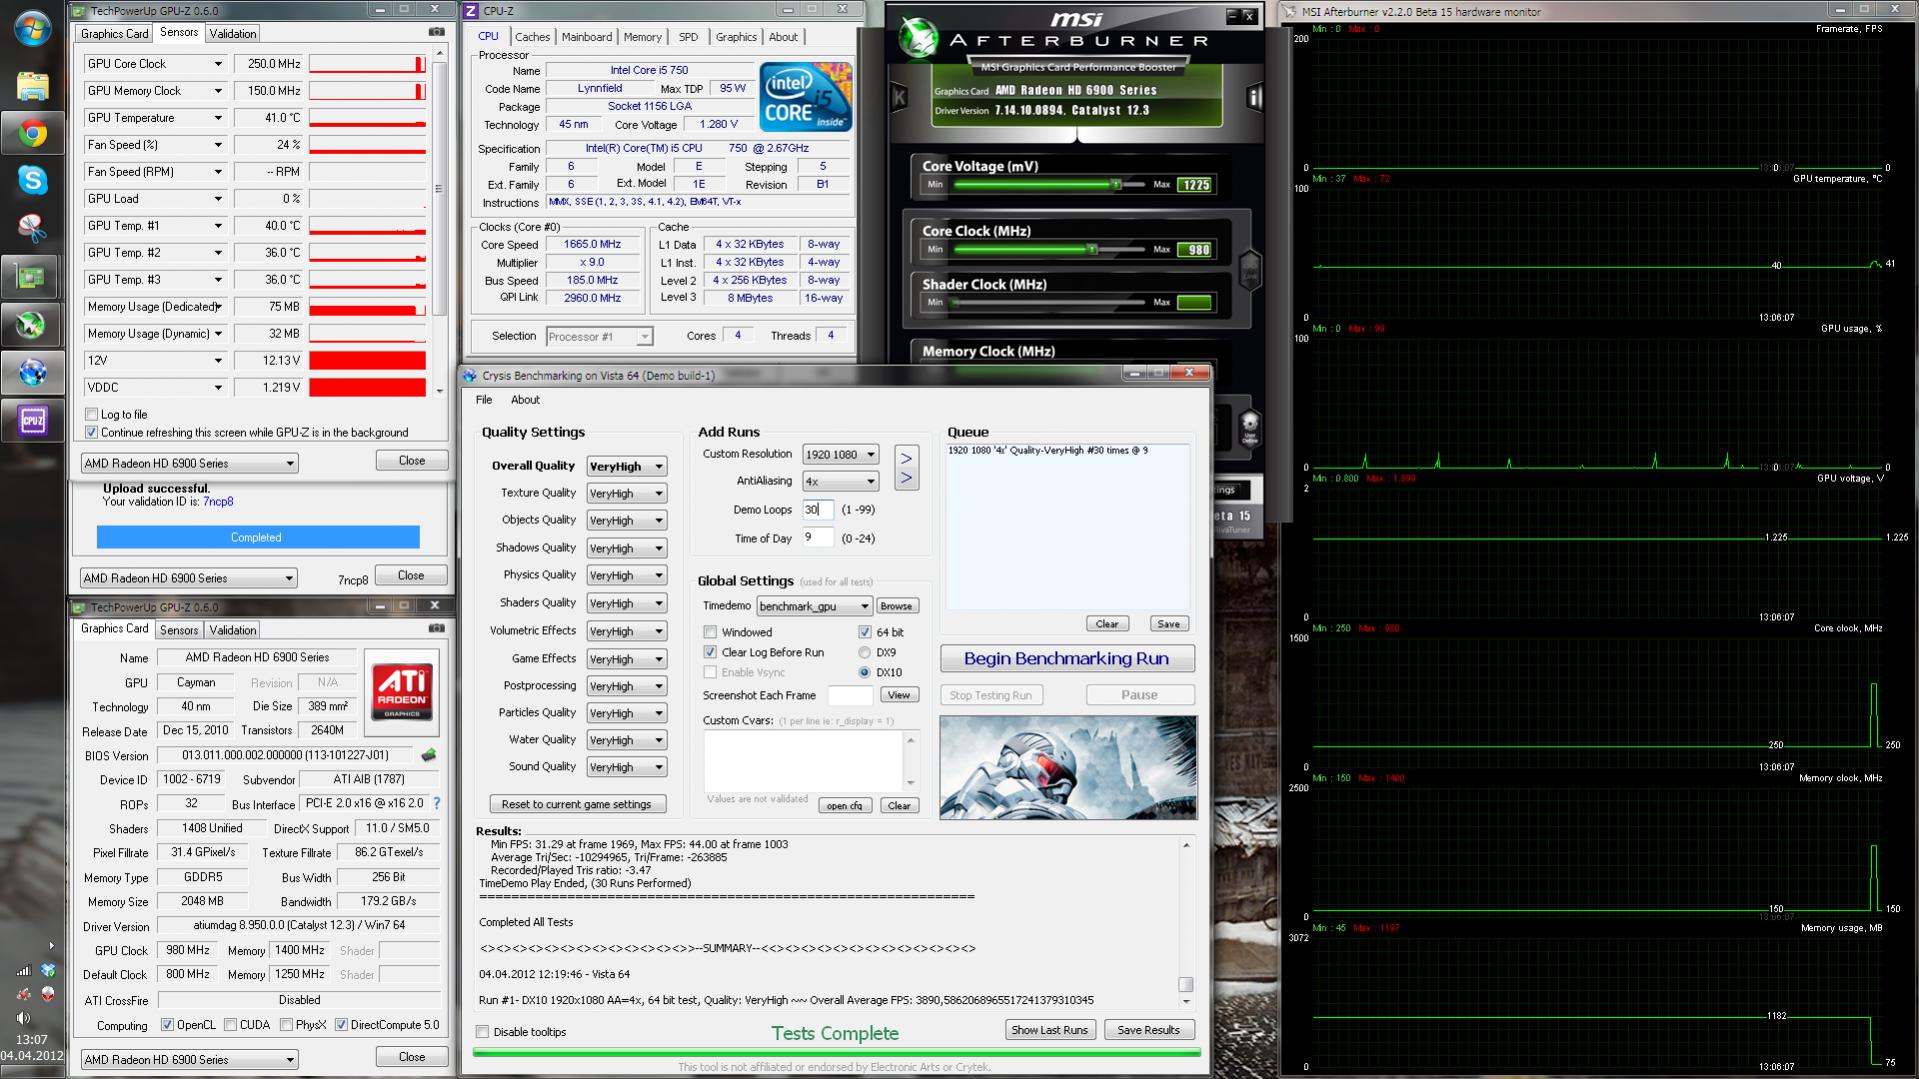
Task: Switch to the Mainboard tab in CPU-Z
Action: (586, 37)
